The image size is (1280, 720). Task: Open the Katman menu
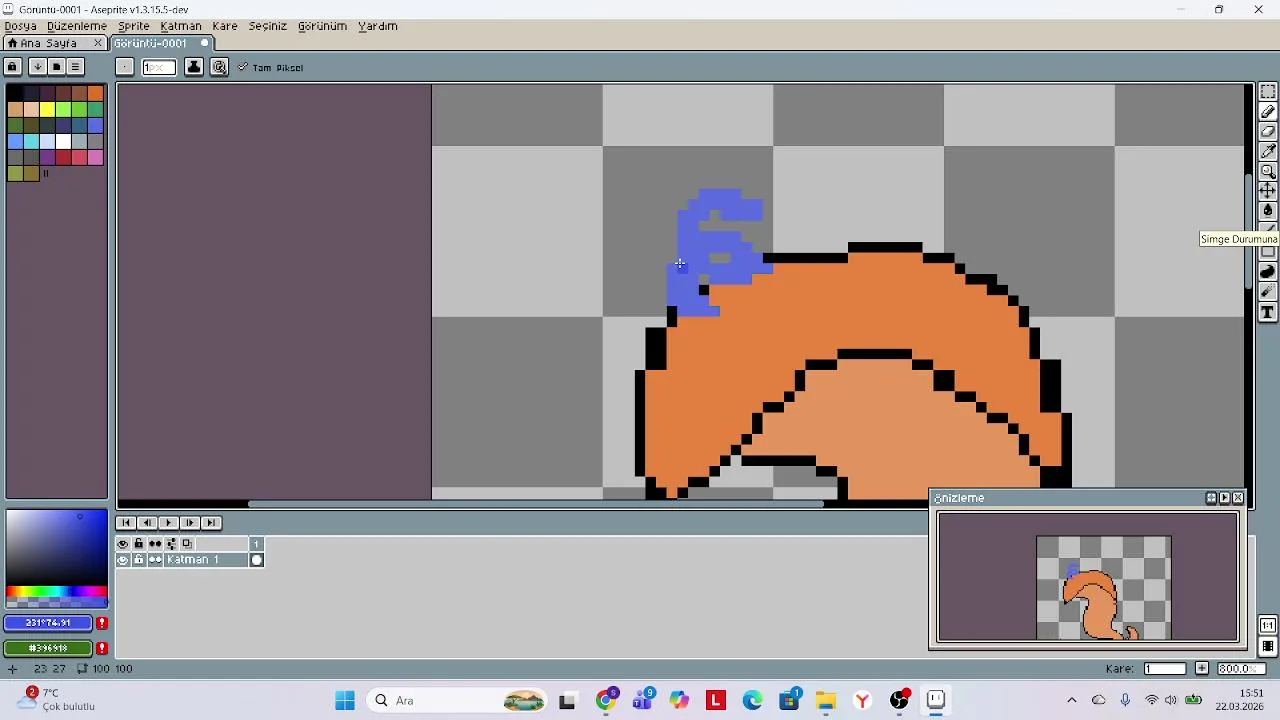pos(181,26)
